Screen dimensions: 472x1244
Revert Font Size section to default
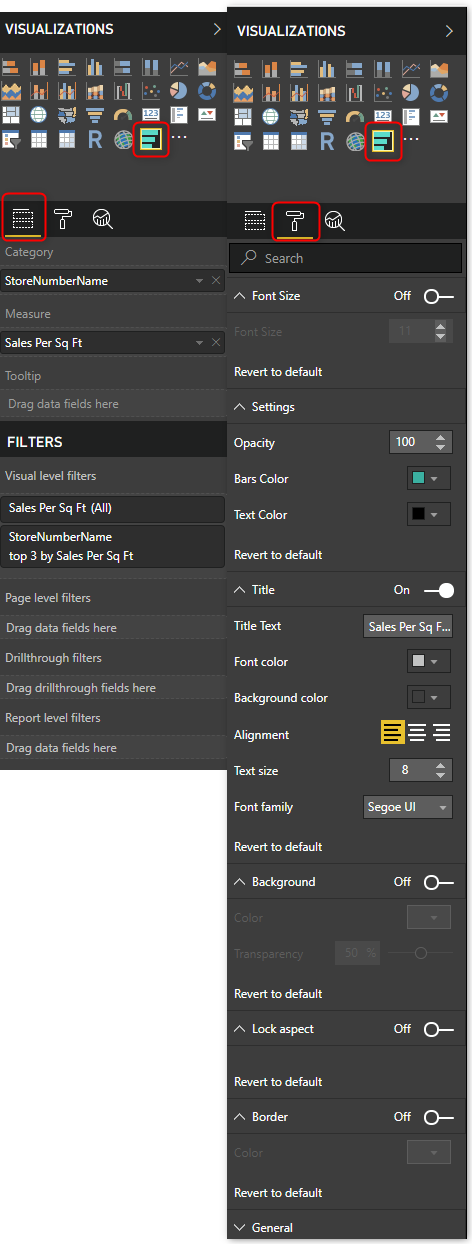(278, 372)
